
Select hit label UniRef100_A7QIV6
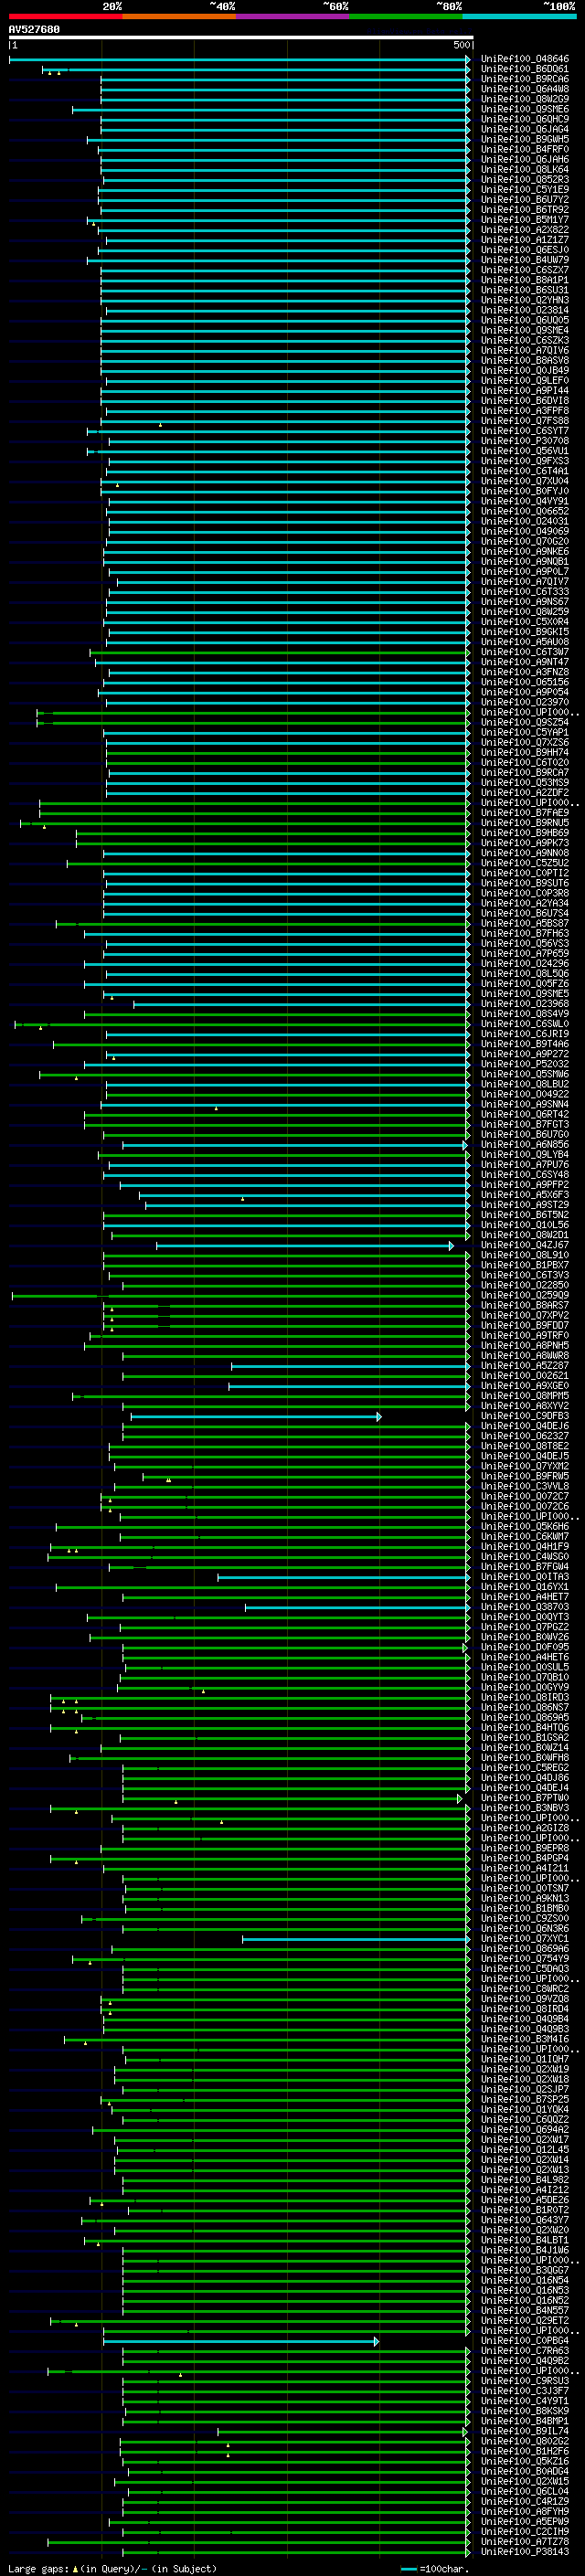tap(525, 351)
